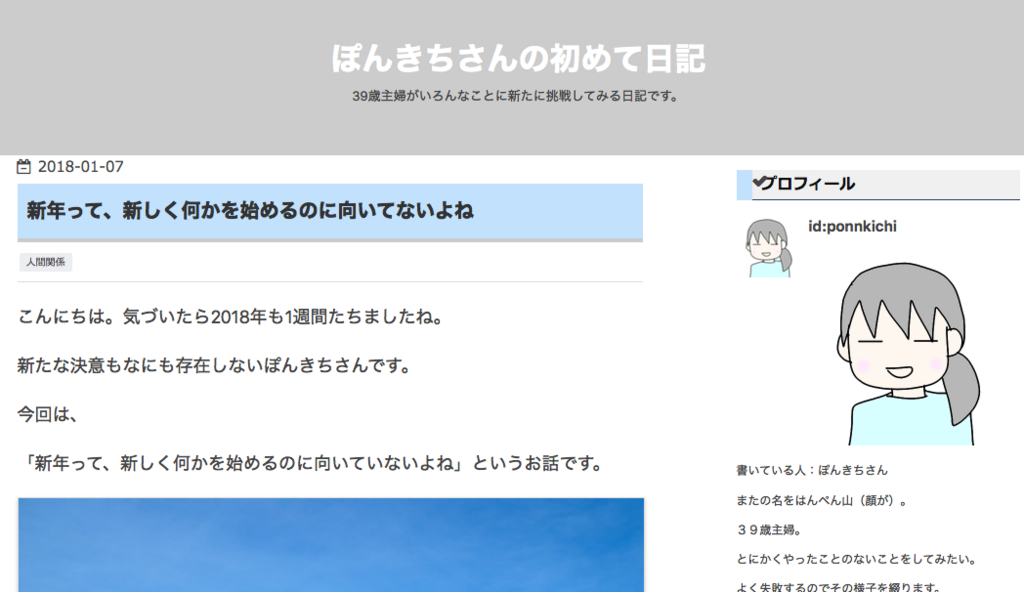Screen dimensions: 1024x592
Task: Select the 人間関係 category tag
Action: point(46,262)
